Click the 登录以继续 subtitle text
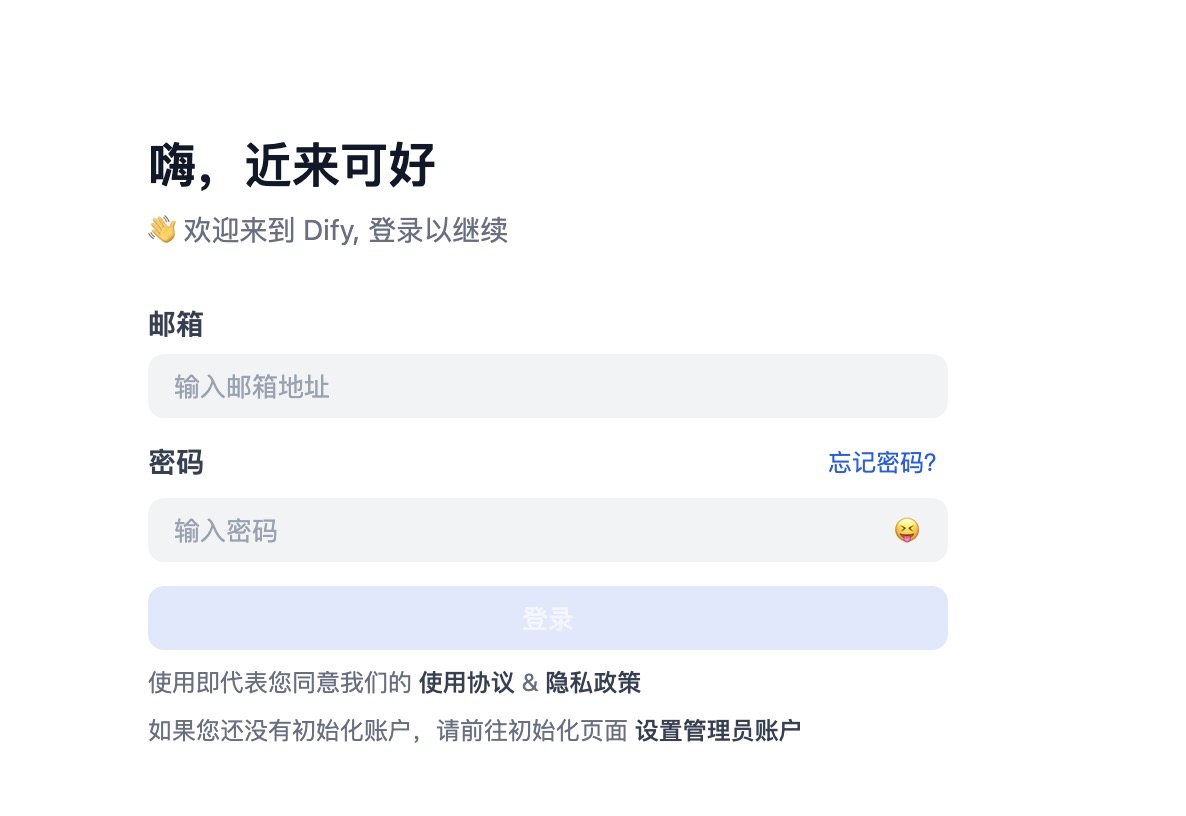 click(x=438, y=231)
